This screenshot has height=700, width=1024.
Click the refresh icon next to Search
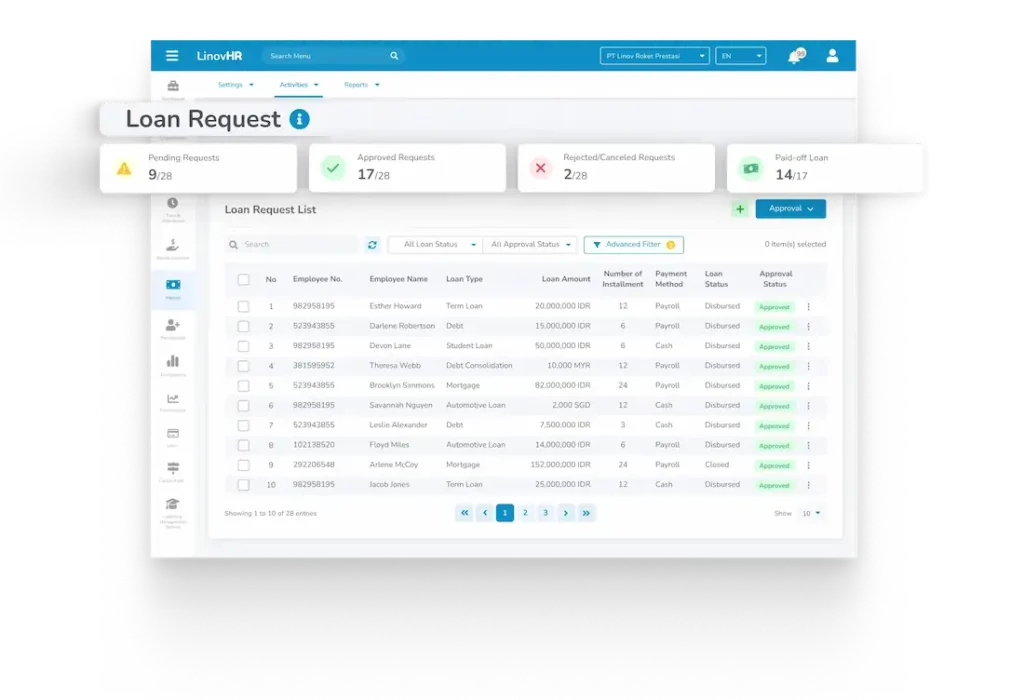pyautogui.click(x=372, y=244)
